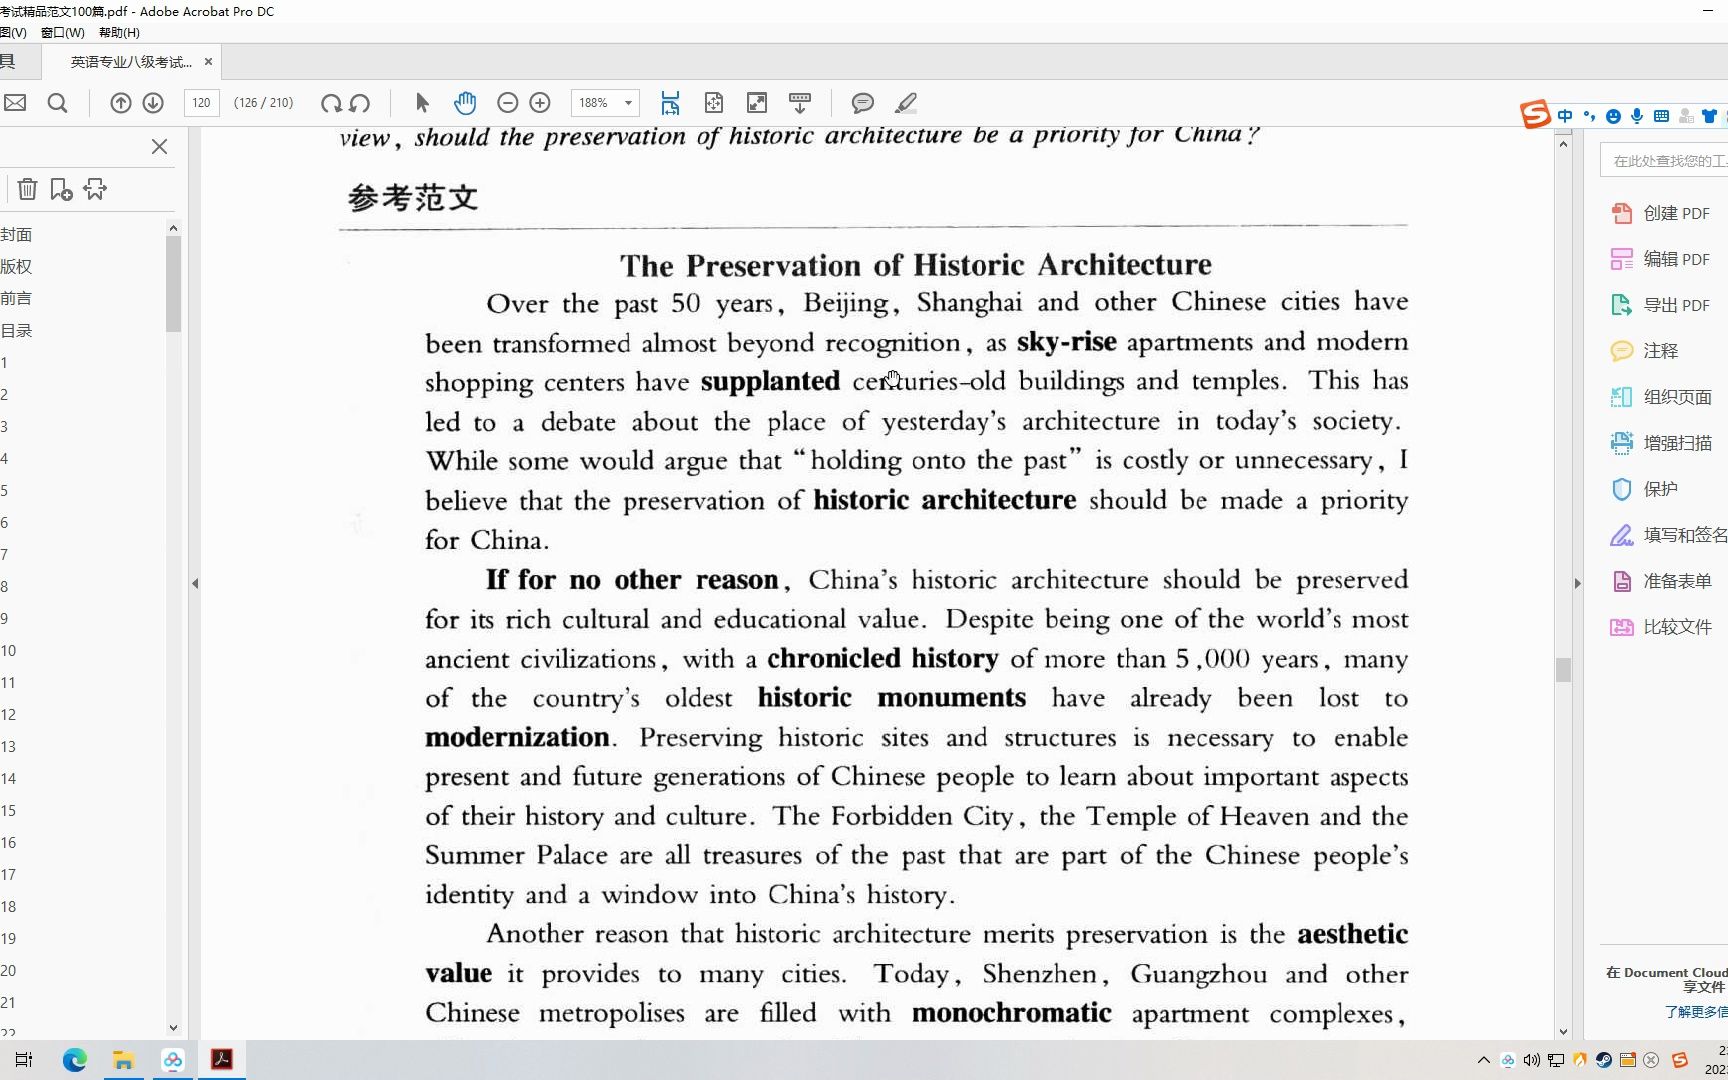Open the 组织页面 tool
1728x1080 pixels.
1661,397
